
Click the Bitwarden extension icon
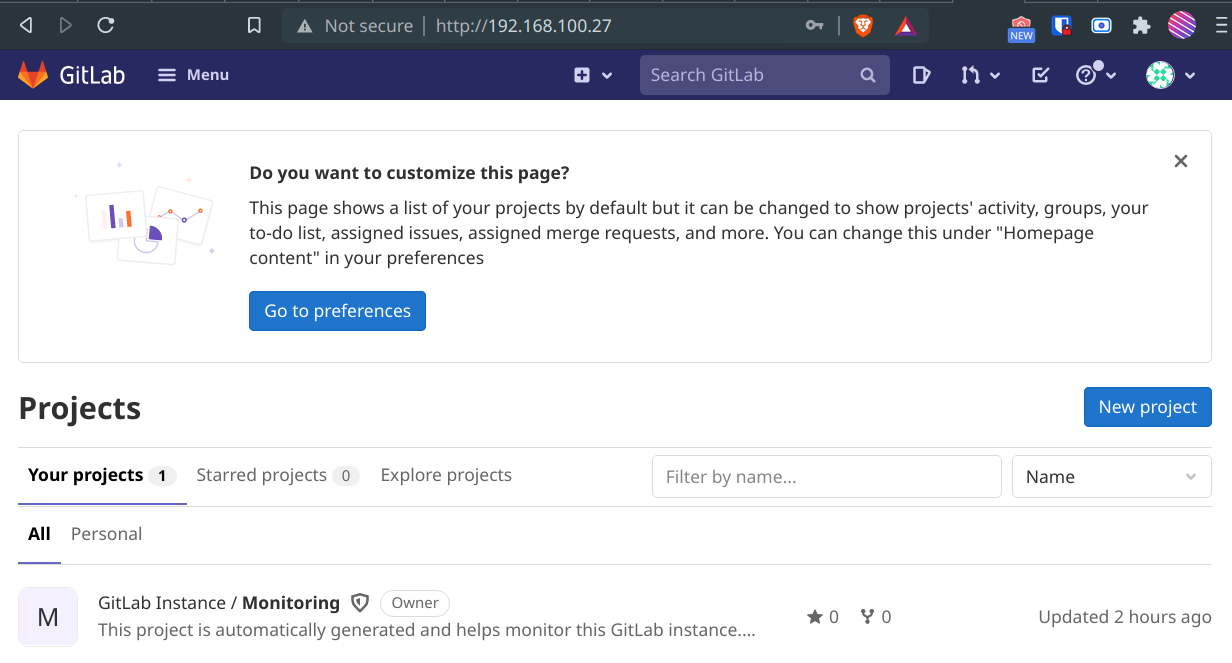point(1062,26)
